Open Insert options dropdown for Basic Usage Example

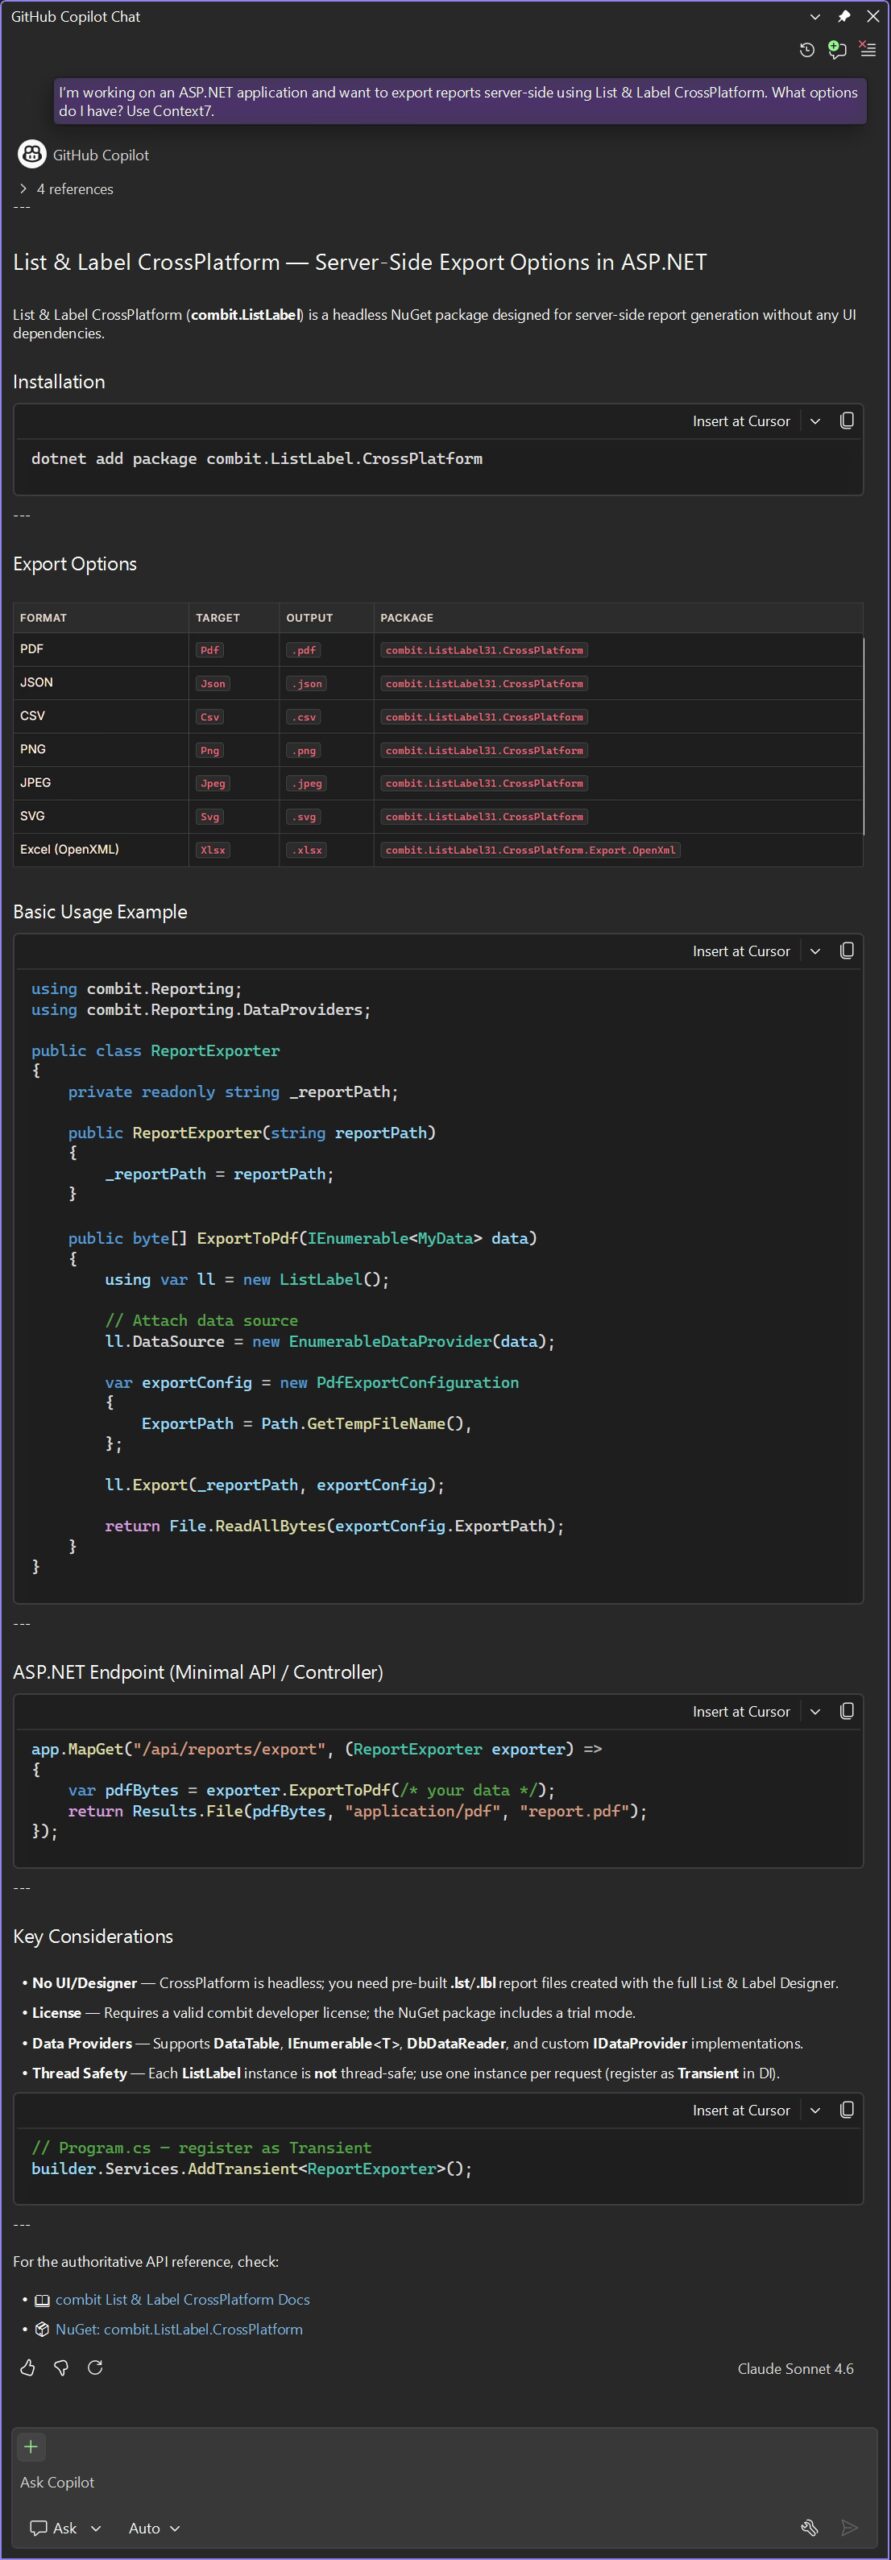(815, 951)
